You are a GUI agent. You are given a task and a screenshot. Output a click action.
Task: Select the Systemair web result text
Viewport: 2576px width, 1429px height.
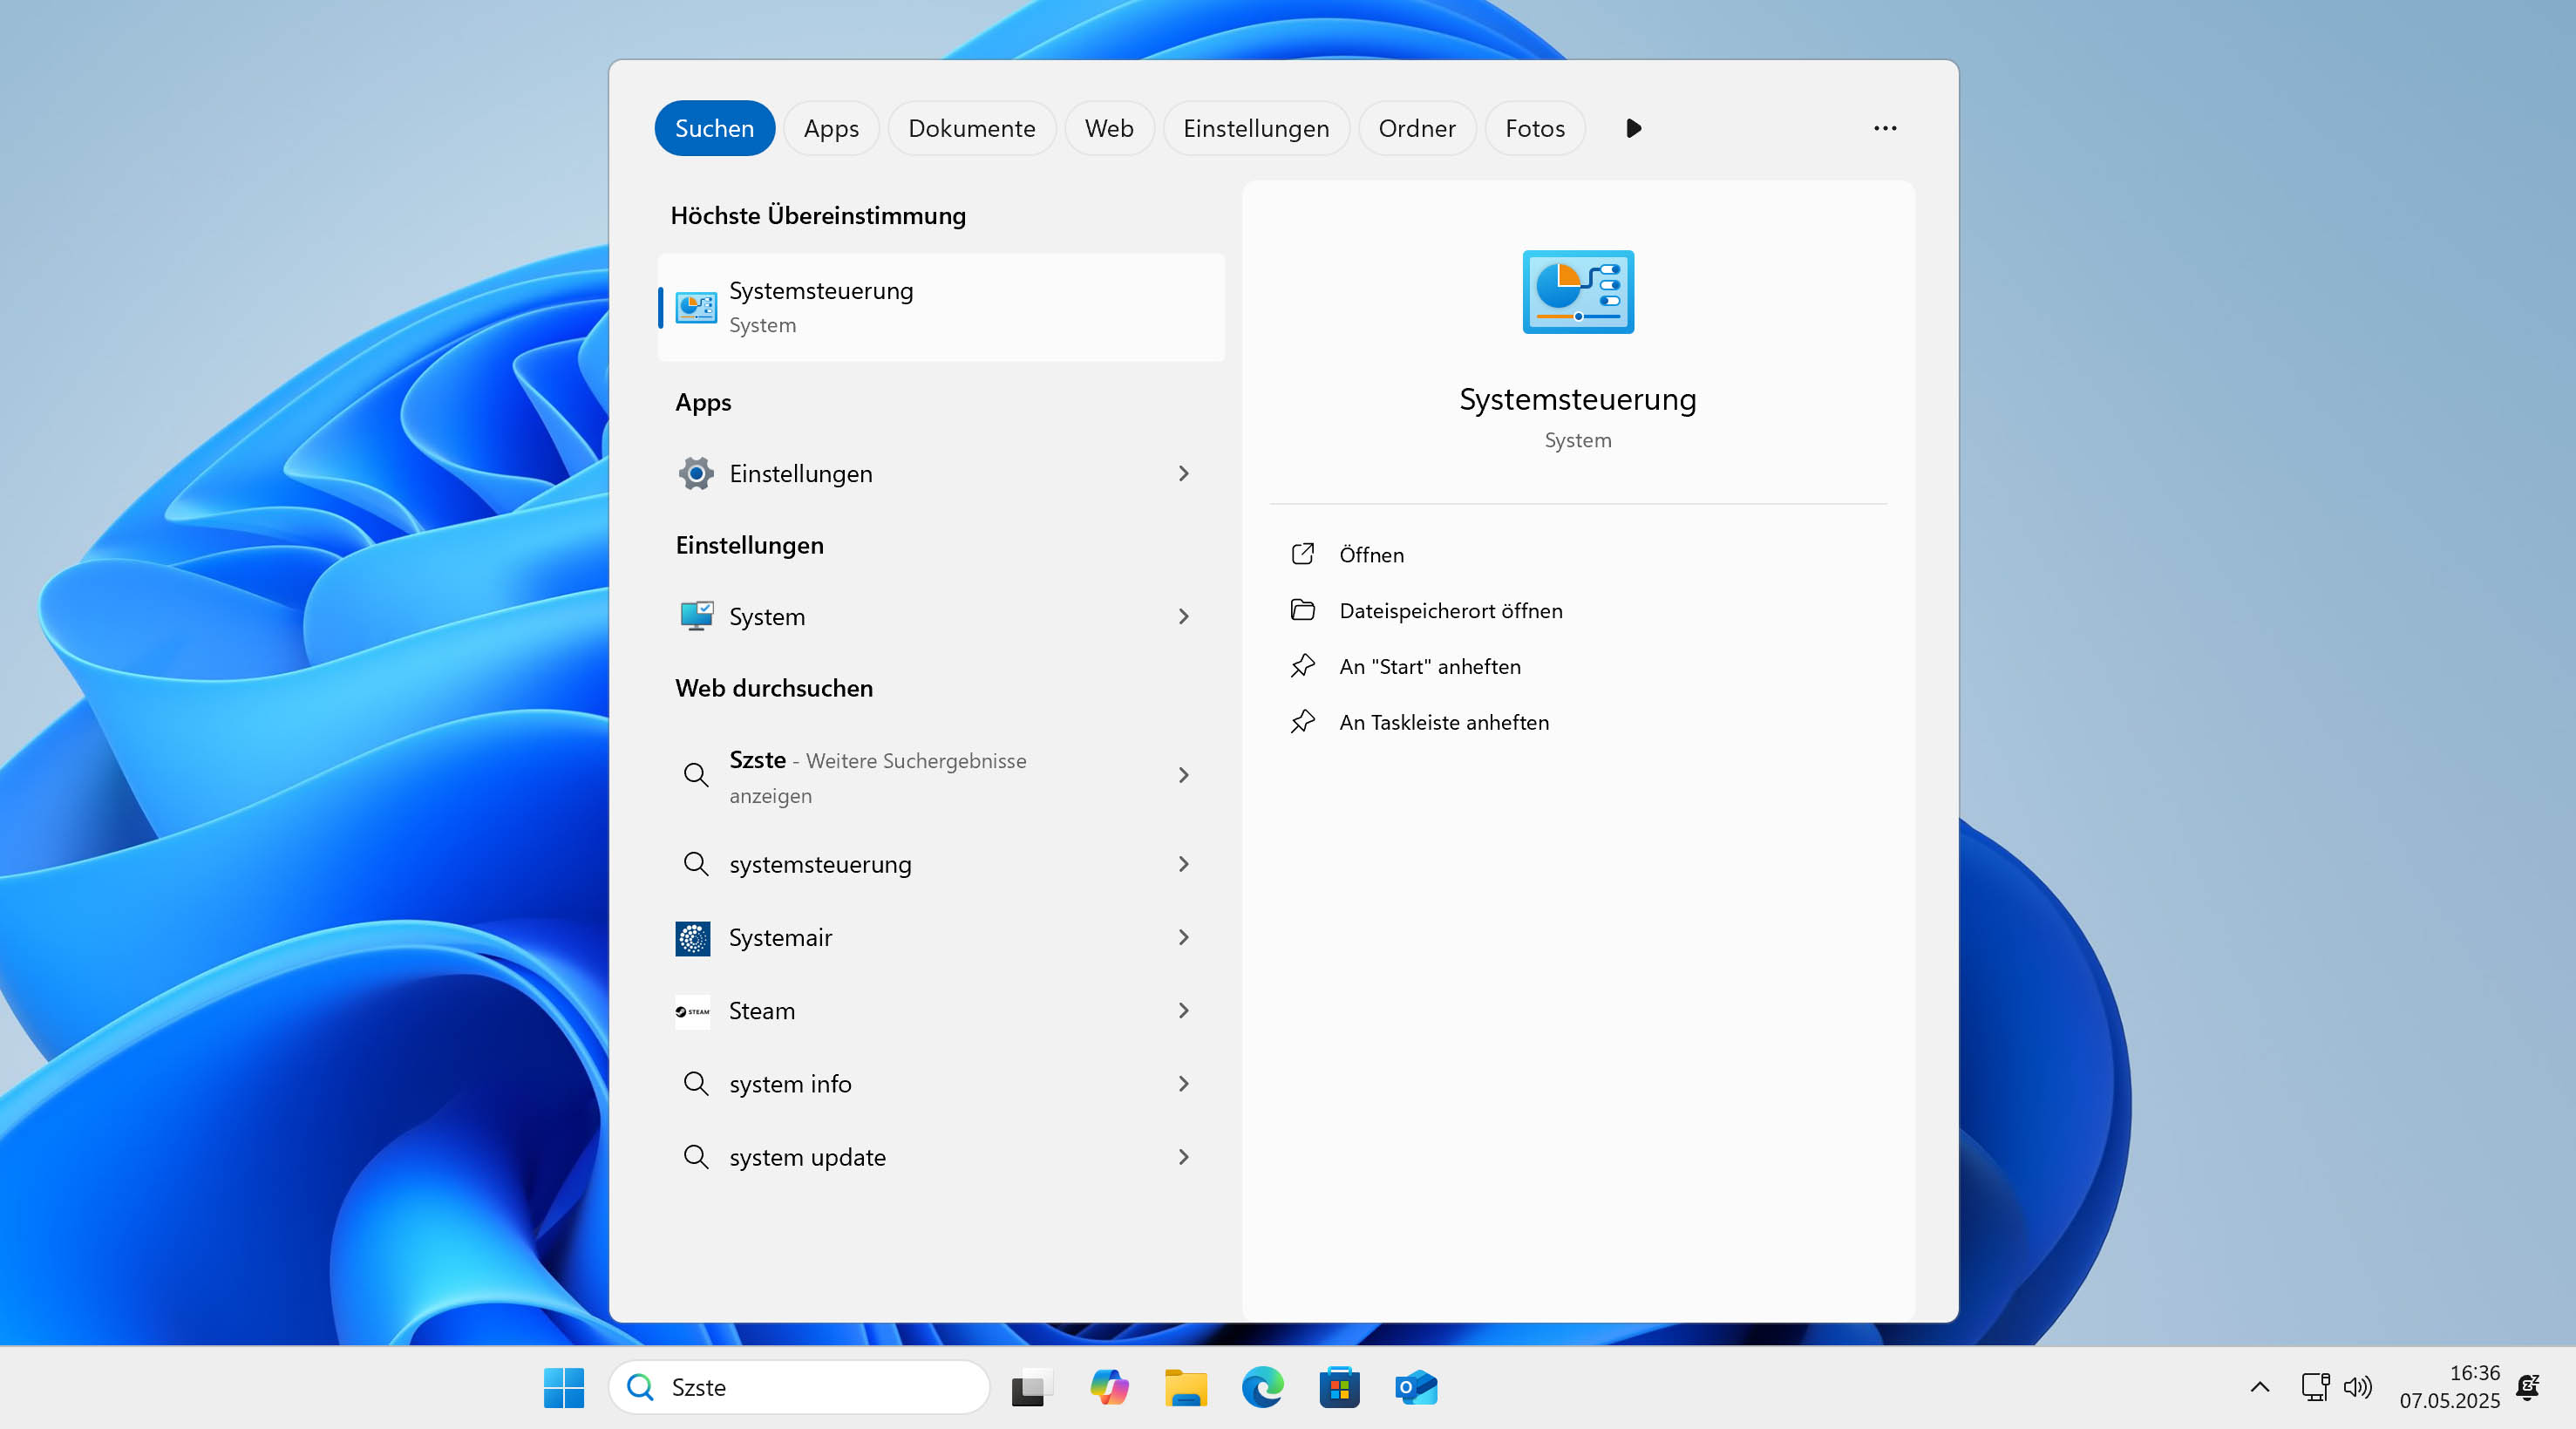[780, 938]
